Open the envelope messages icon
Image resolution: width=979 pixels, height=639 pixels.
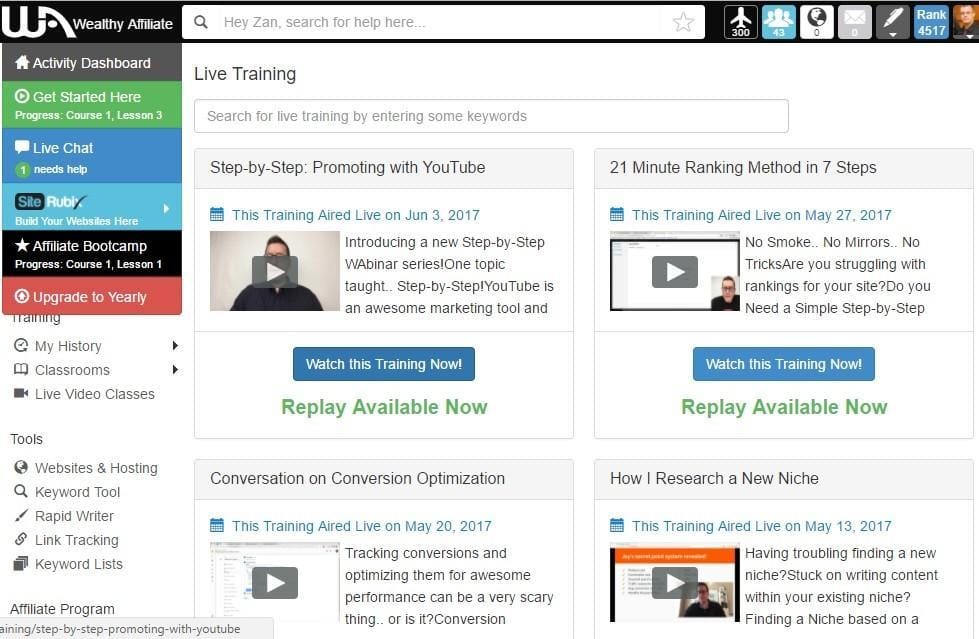tap(854, 22)
